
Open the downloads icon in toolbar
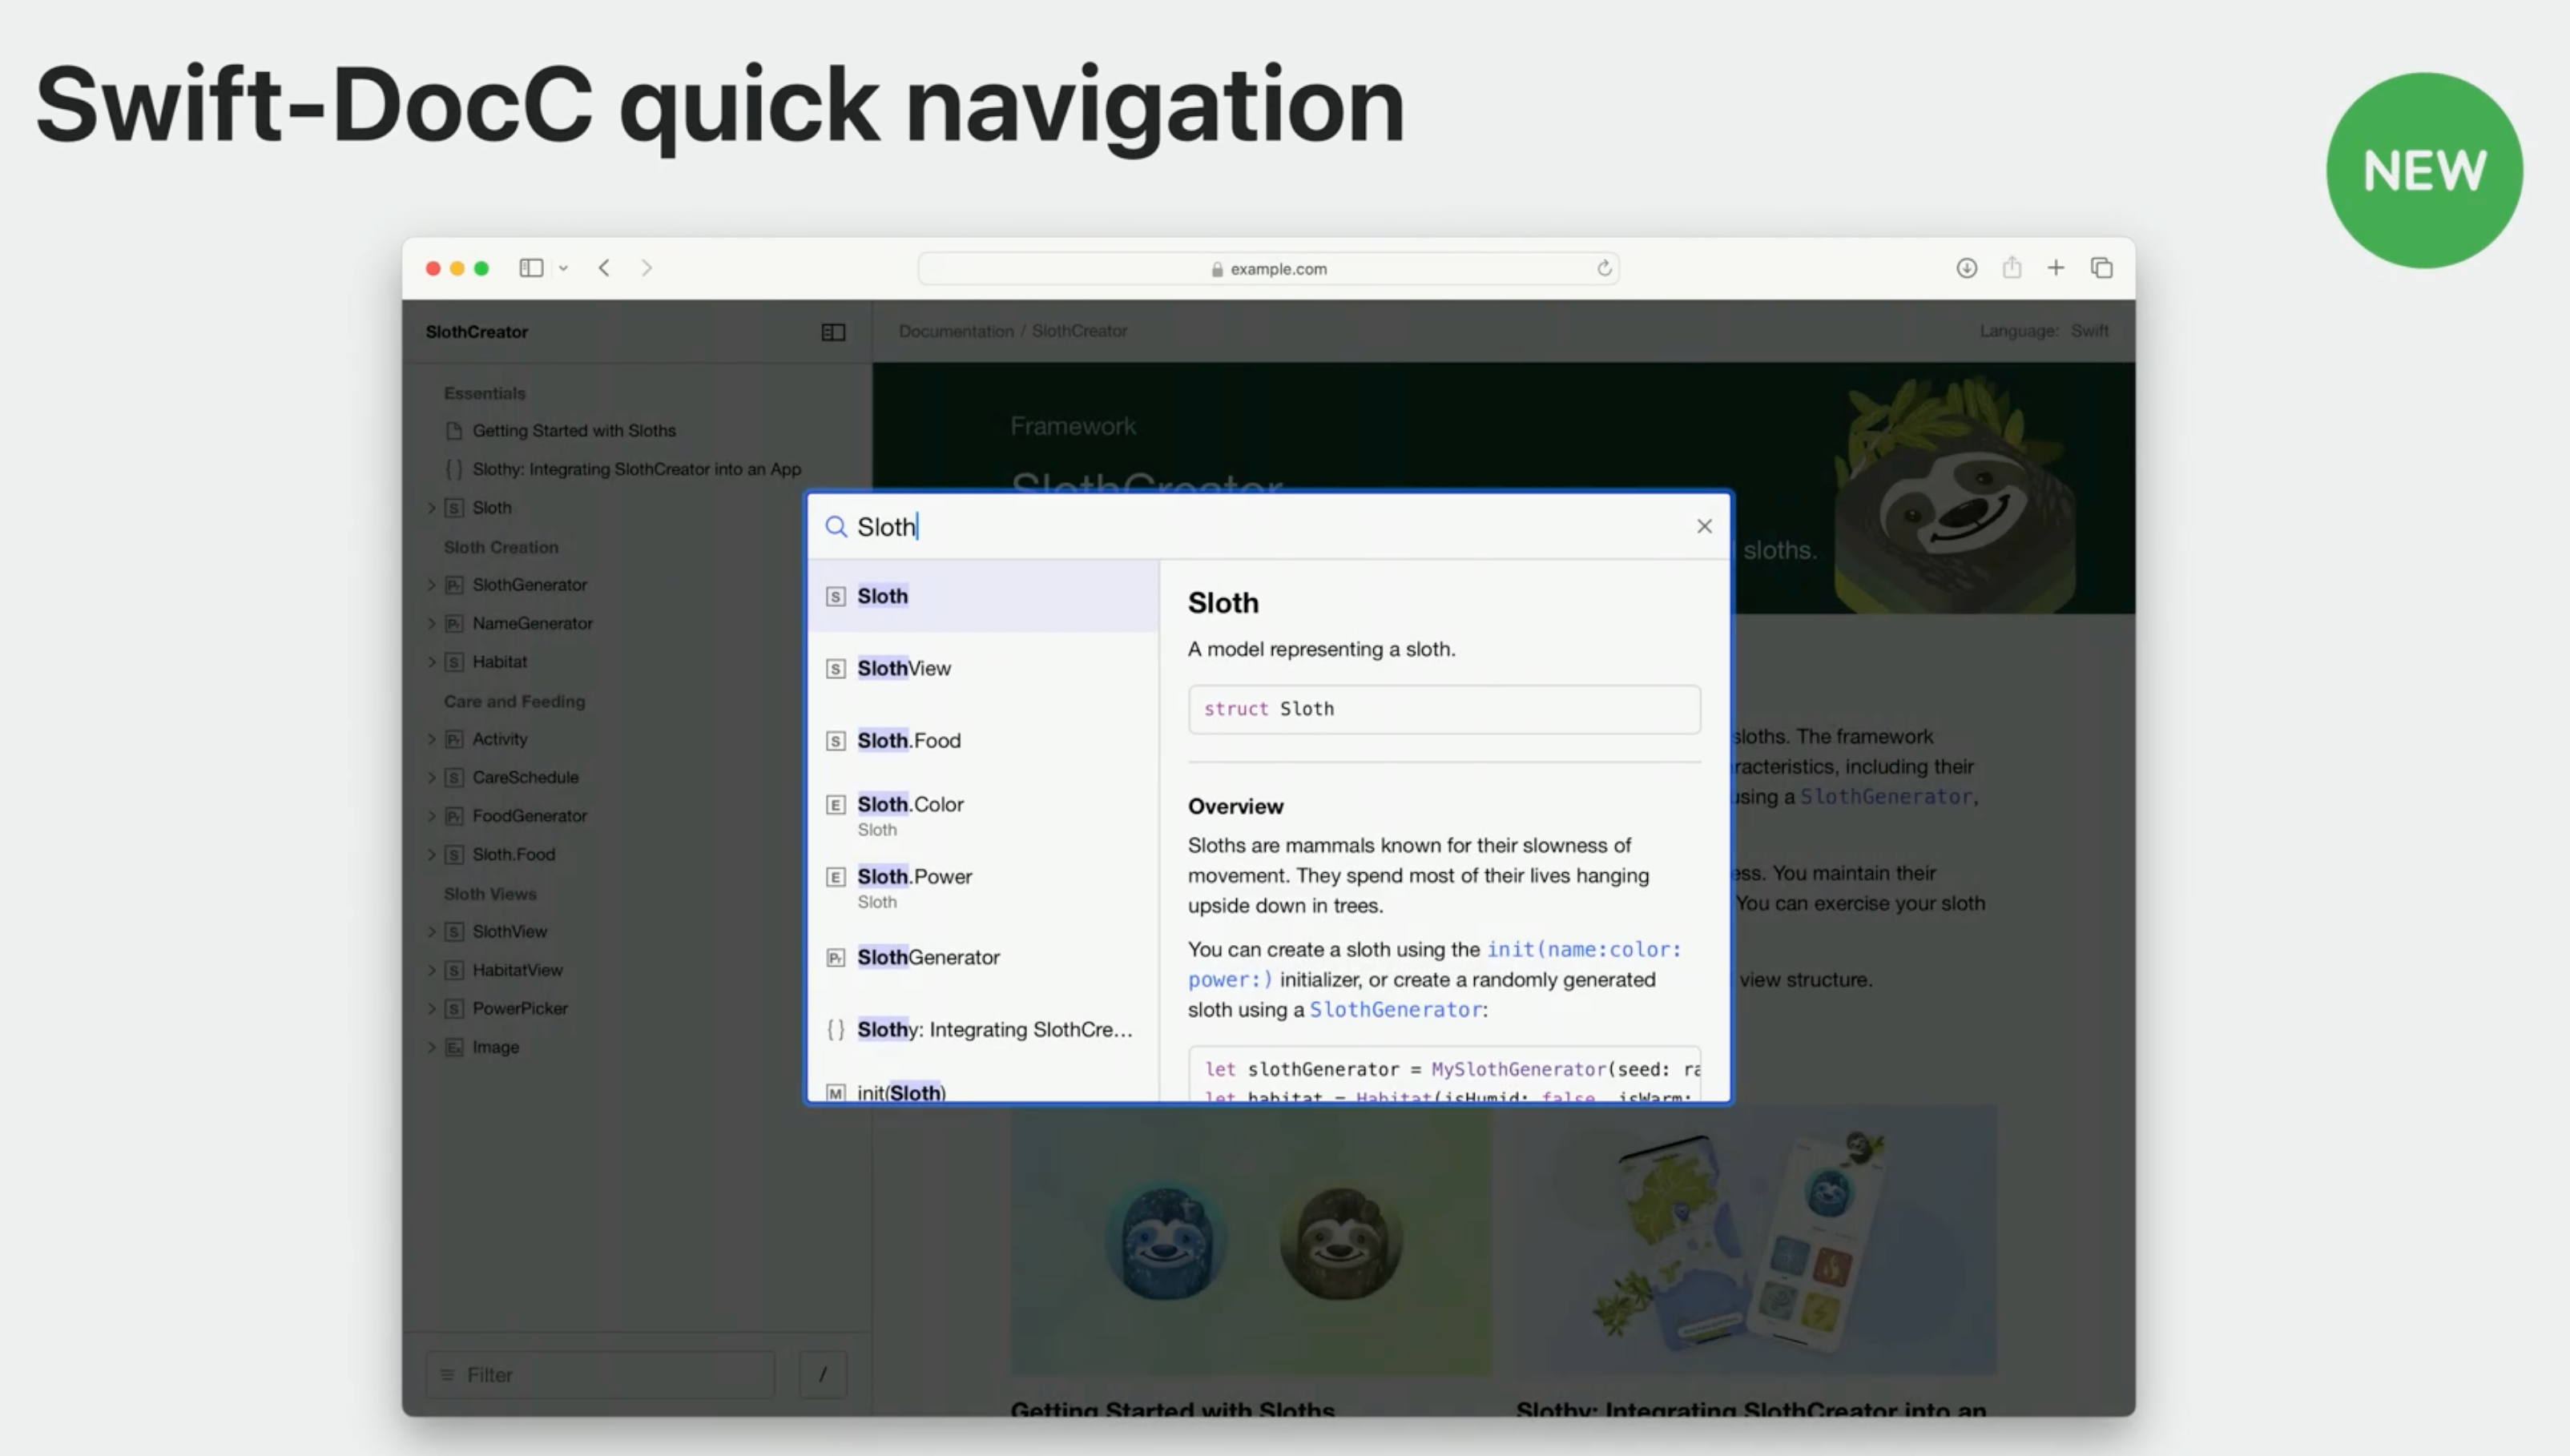pos(1966,268)
